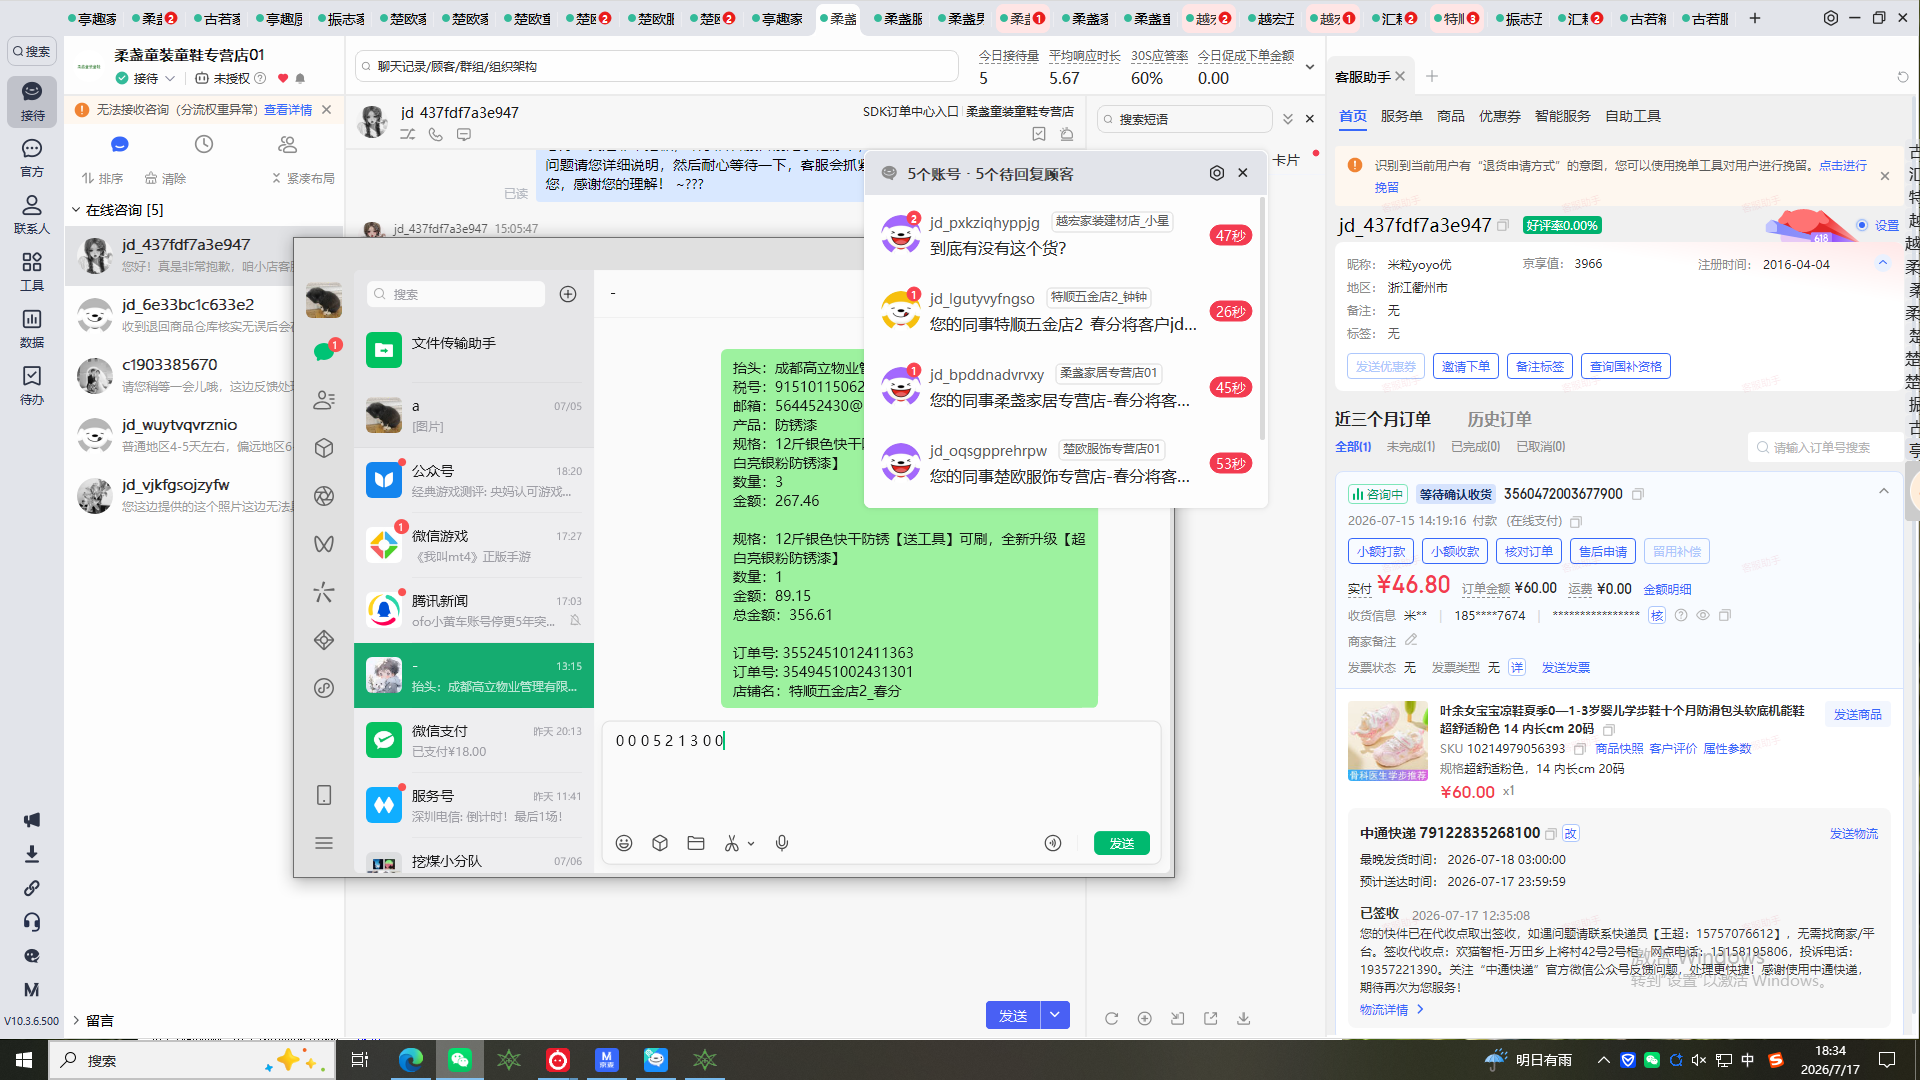Switch to the 自助工具 tab
Viewport: 1920px width, 1080px height.
click(1633, 116)
